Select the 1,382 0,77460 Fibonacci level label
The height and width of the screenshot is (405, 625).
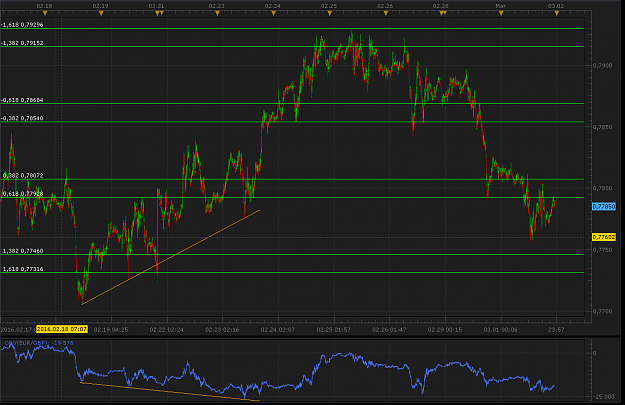tap(23, 251)
